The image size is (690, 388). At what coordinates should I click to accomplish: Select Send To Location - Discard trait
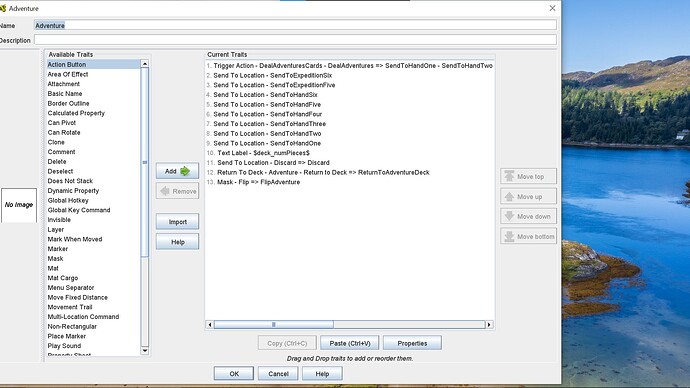pyautogui.click(x=350, y=162)
